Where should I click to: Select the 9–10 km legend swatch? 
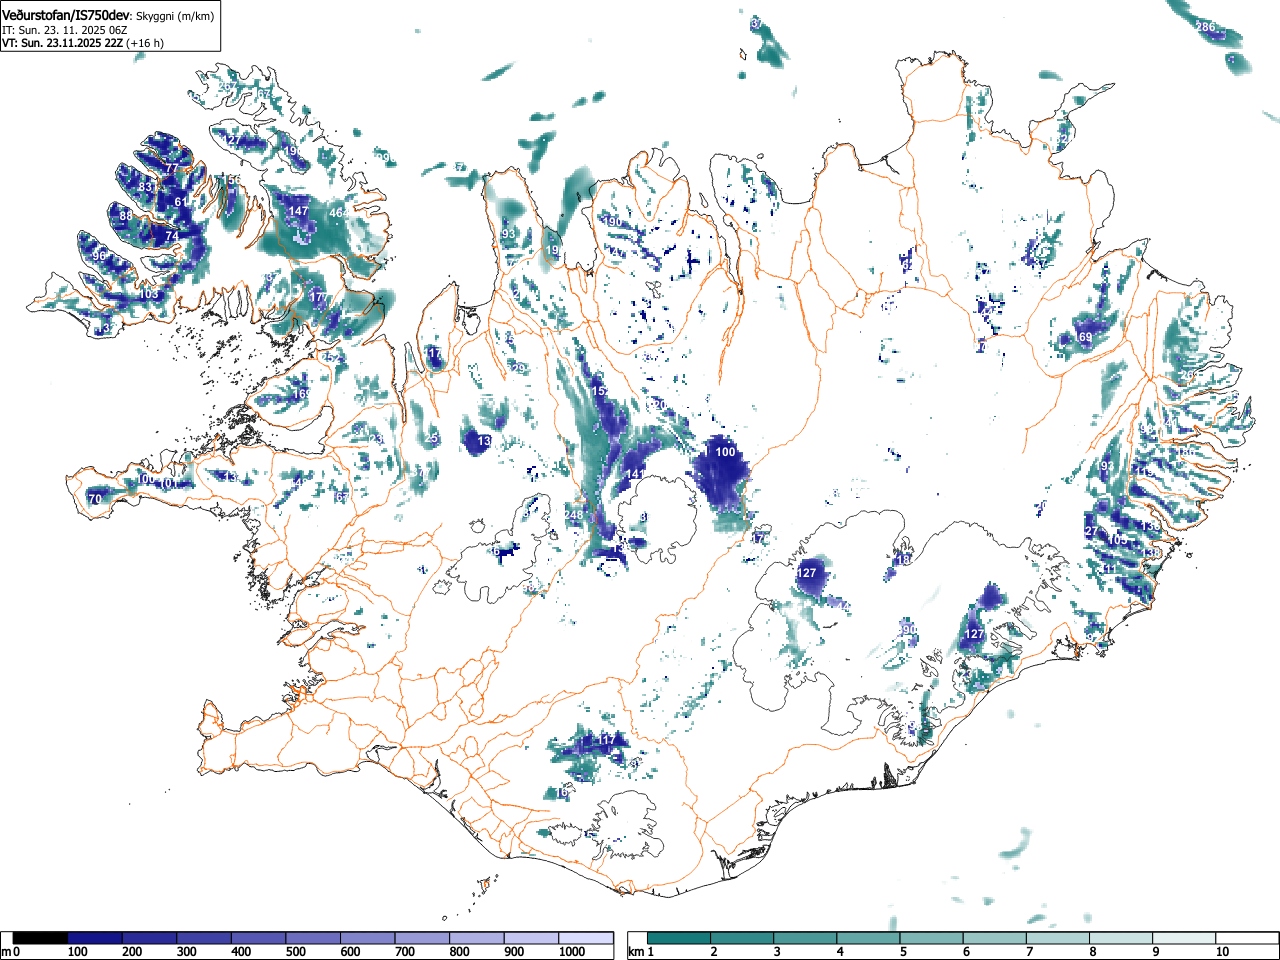pyautogui.click(x=1184, y=938)
